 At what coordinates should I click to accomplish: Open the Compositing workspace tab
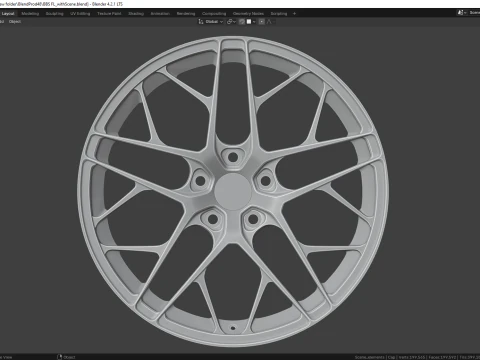point(214,14)
